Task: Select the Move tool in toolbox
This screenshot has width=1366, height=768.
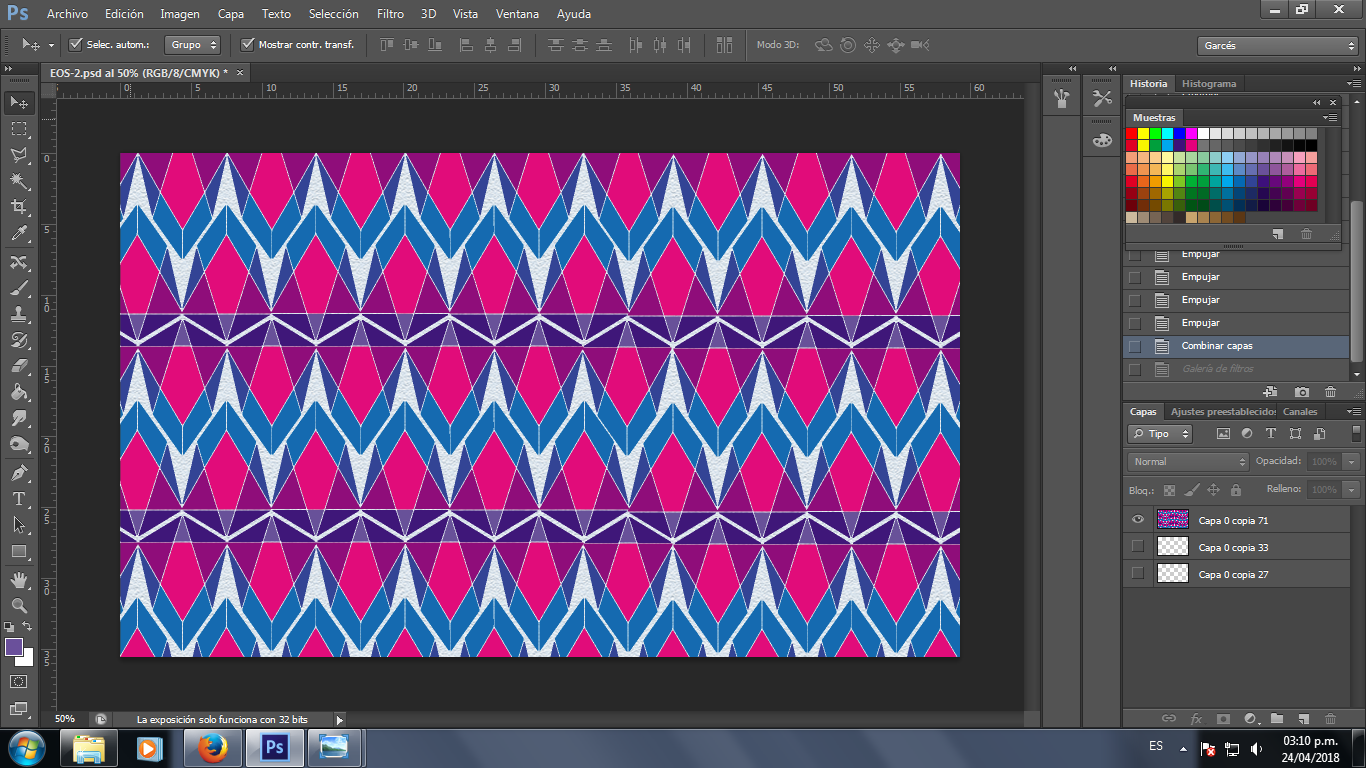Action: pos(19,103)
